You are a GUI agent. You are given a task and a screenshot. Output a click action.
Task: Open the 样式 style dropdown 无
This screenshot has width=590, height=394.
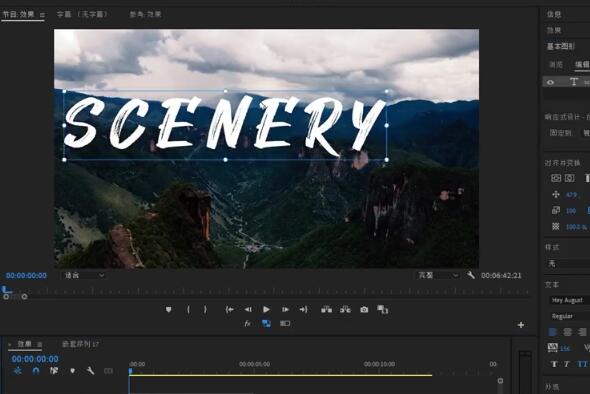click(568, 263)
